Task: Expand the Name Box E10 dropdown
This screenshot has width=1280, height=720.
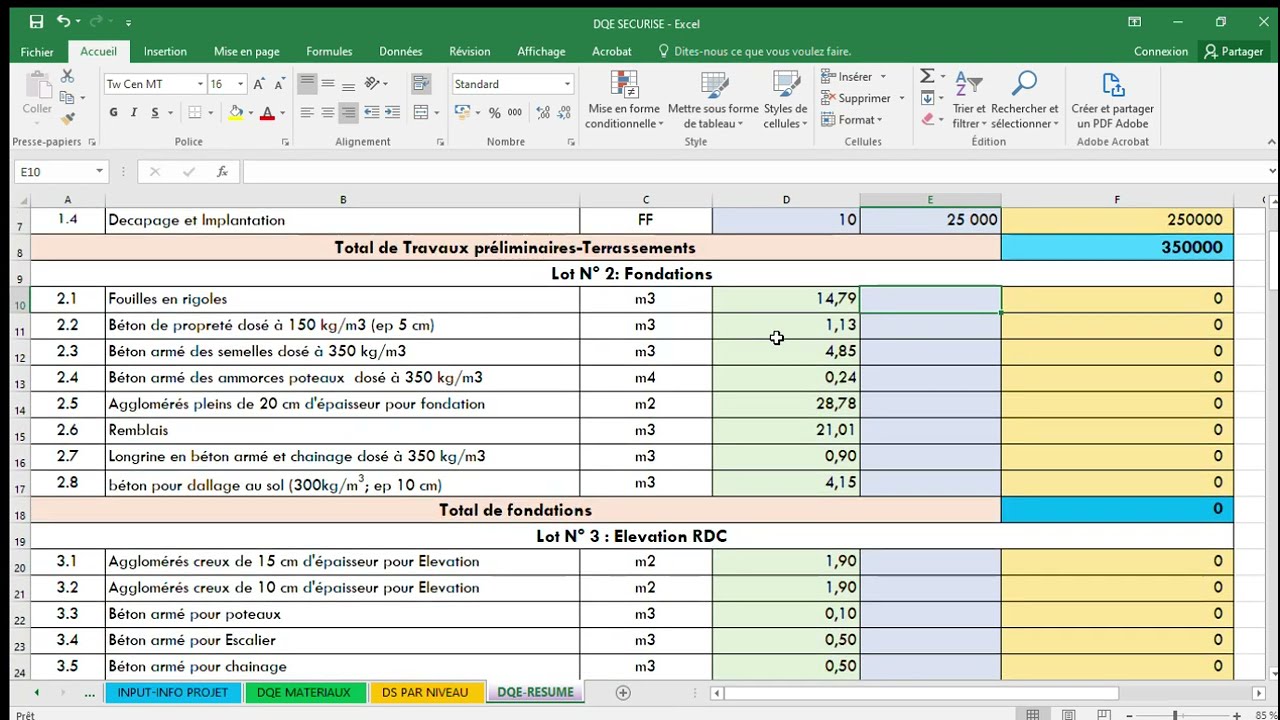Action: [99, 172]
